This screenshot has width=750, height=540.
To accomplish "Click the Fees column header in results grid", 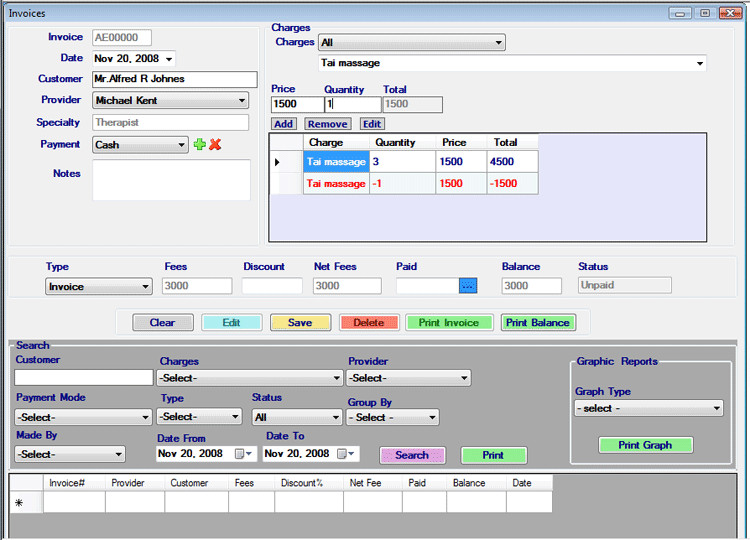I will point(252,483).
